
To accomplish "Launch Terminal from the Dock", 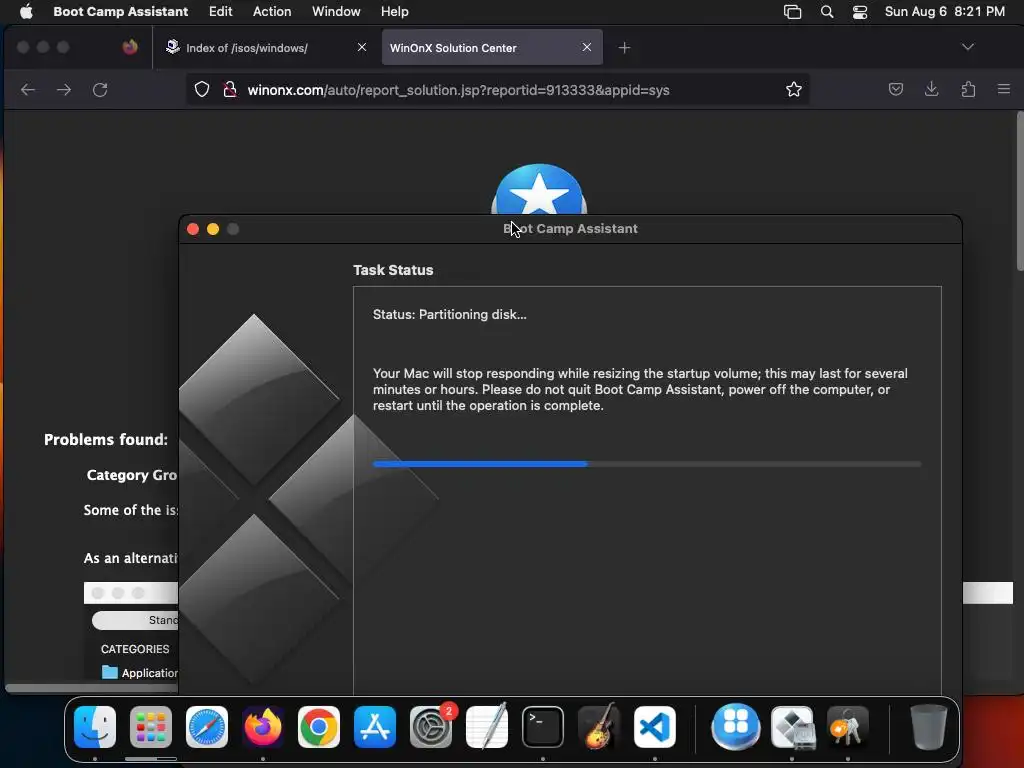I will click(x=543, y=726).
